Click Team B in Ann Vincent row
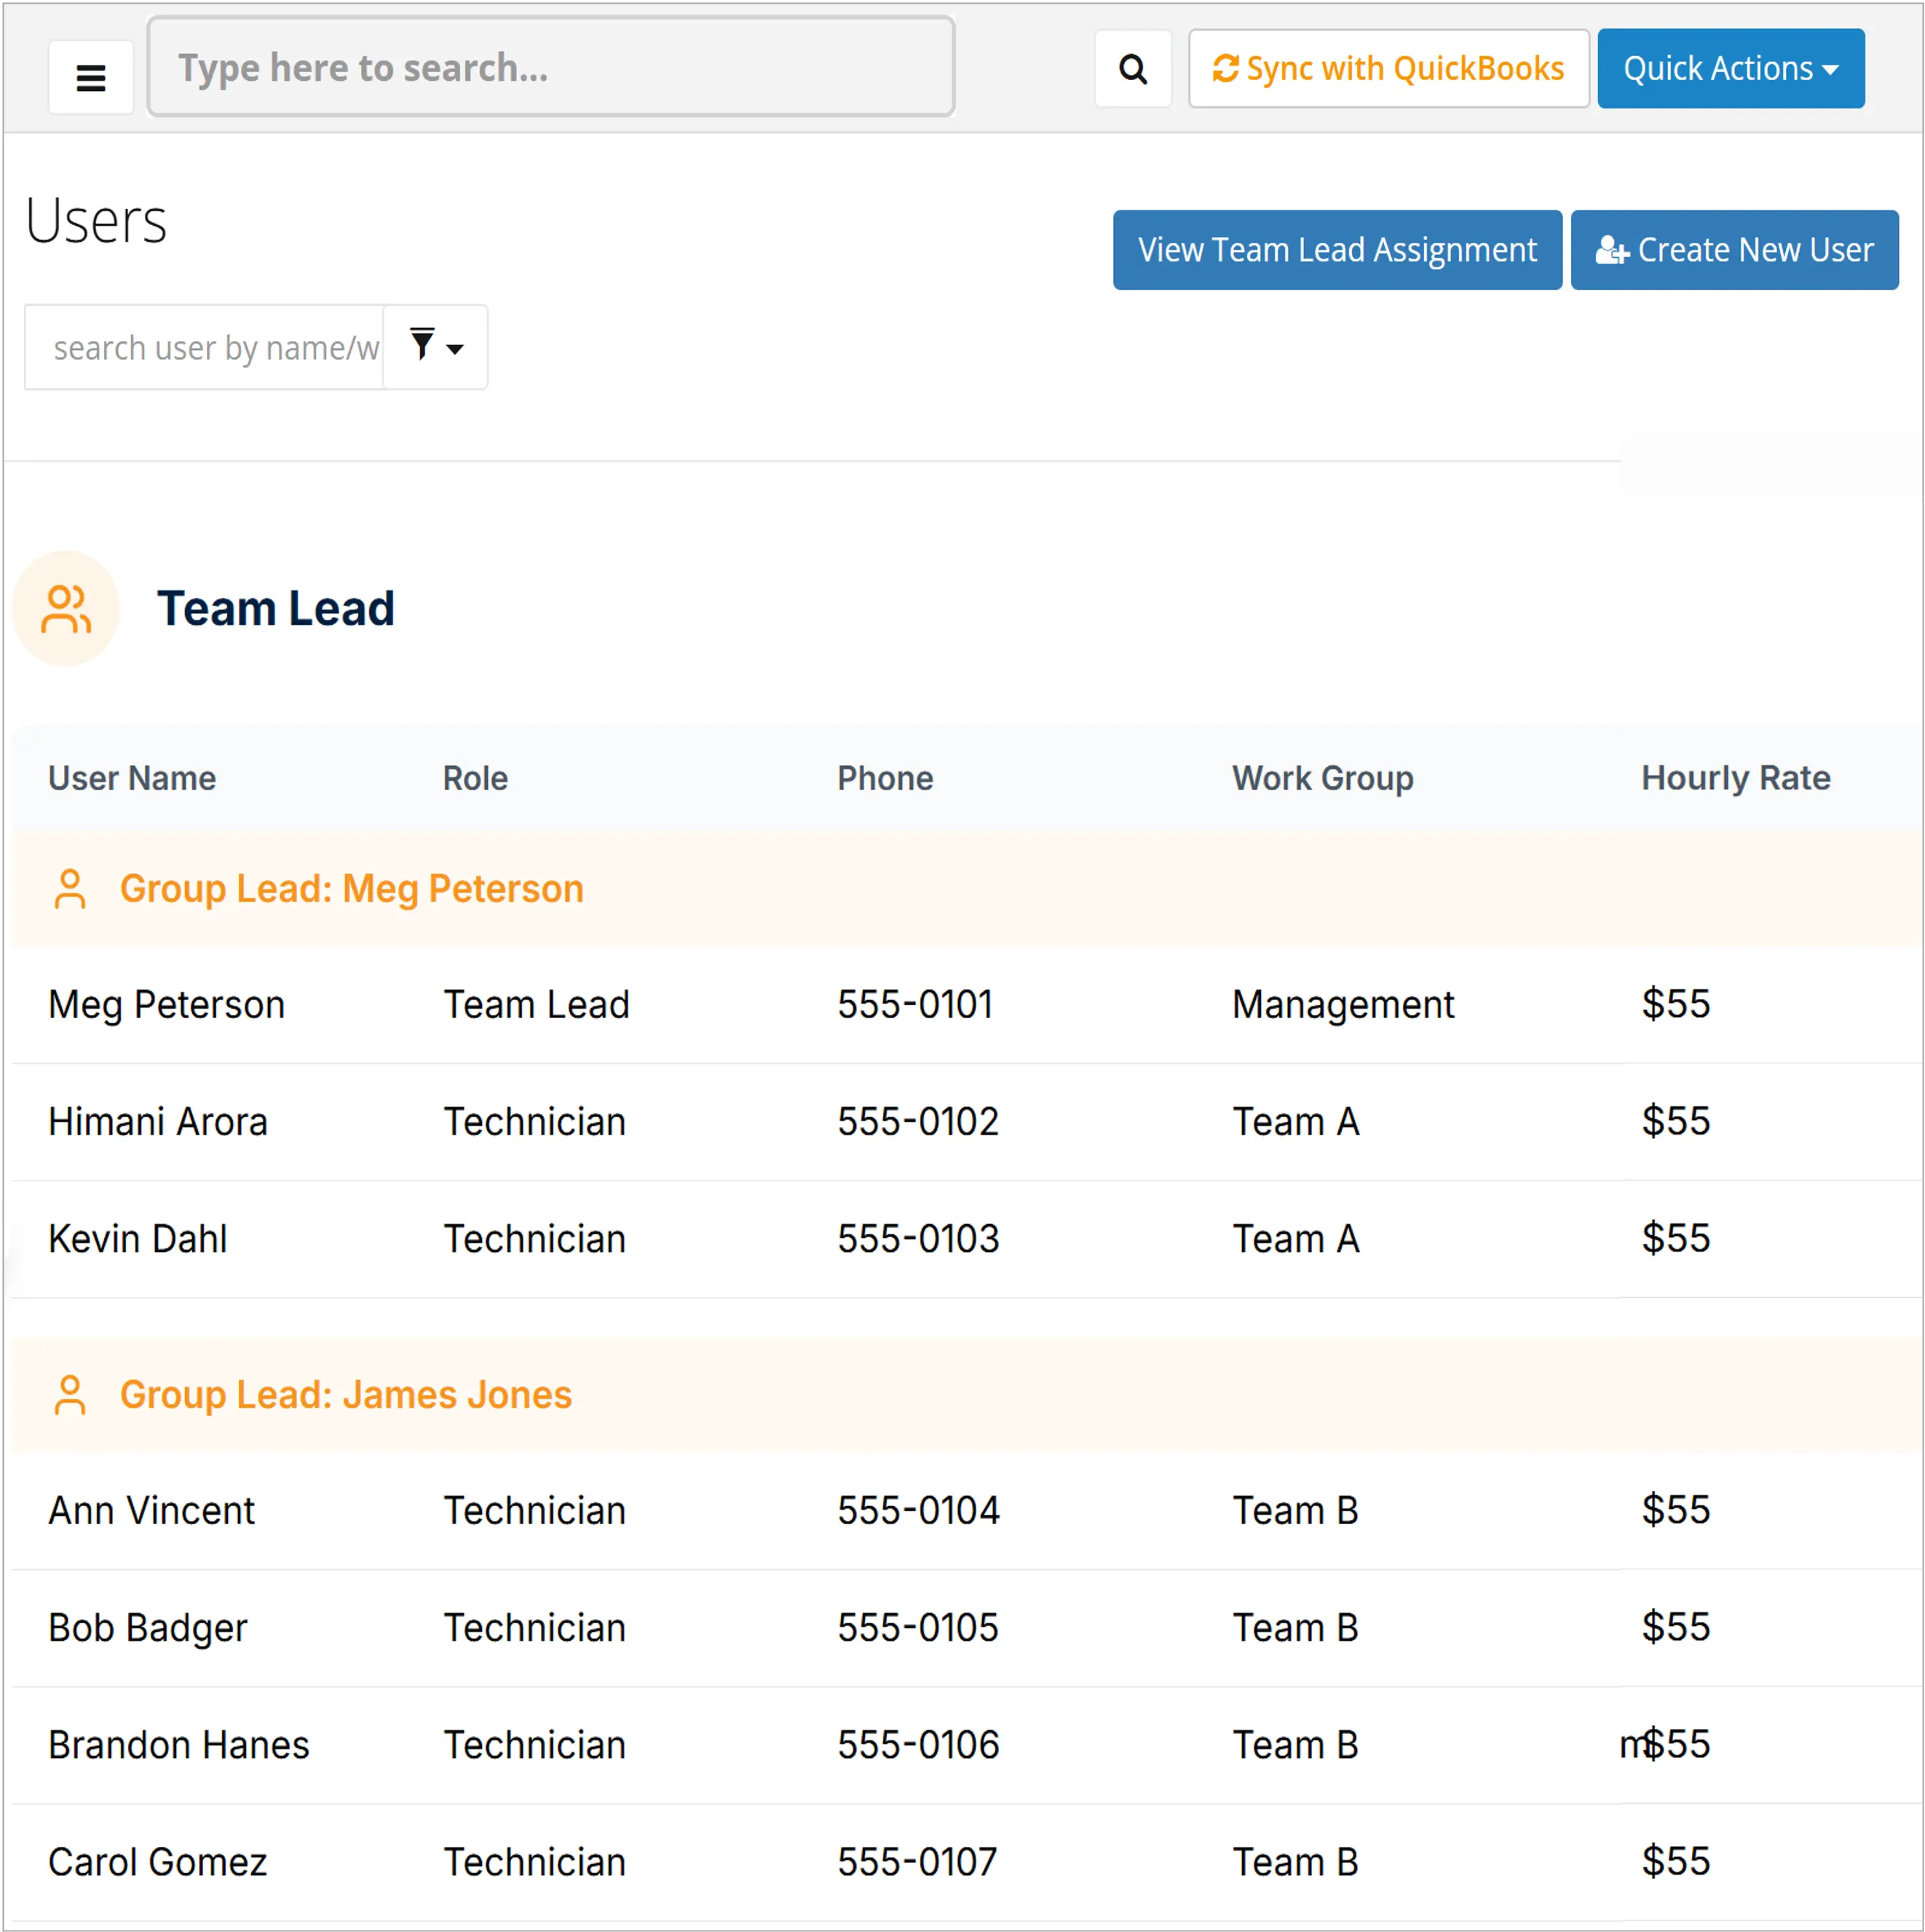1925x1932 pixels. coord(1295,1510)
